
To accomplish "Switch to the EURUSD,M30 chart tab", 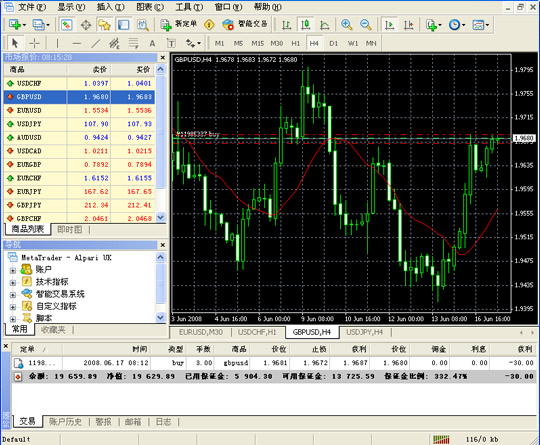I will pos(200,332).
